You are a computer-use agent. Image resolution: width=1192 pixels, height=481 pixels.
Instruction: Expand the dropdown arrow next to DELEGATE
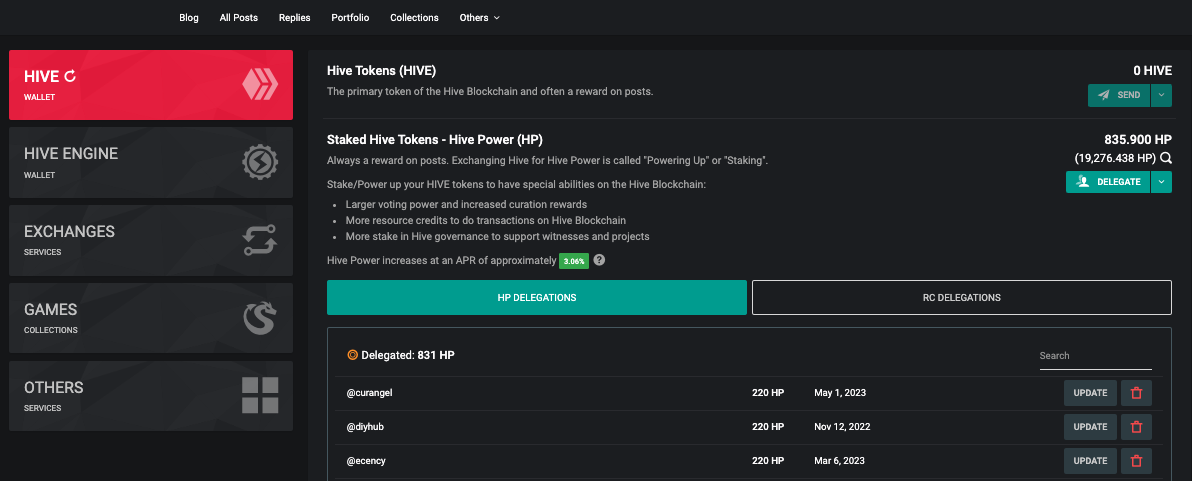click(1162, 182)
